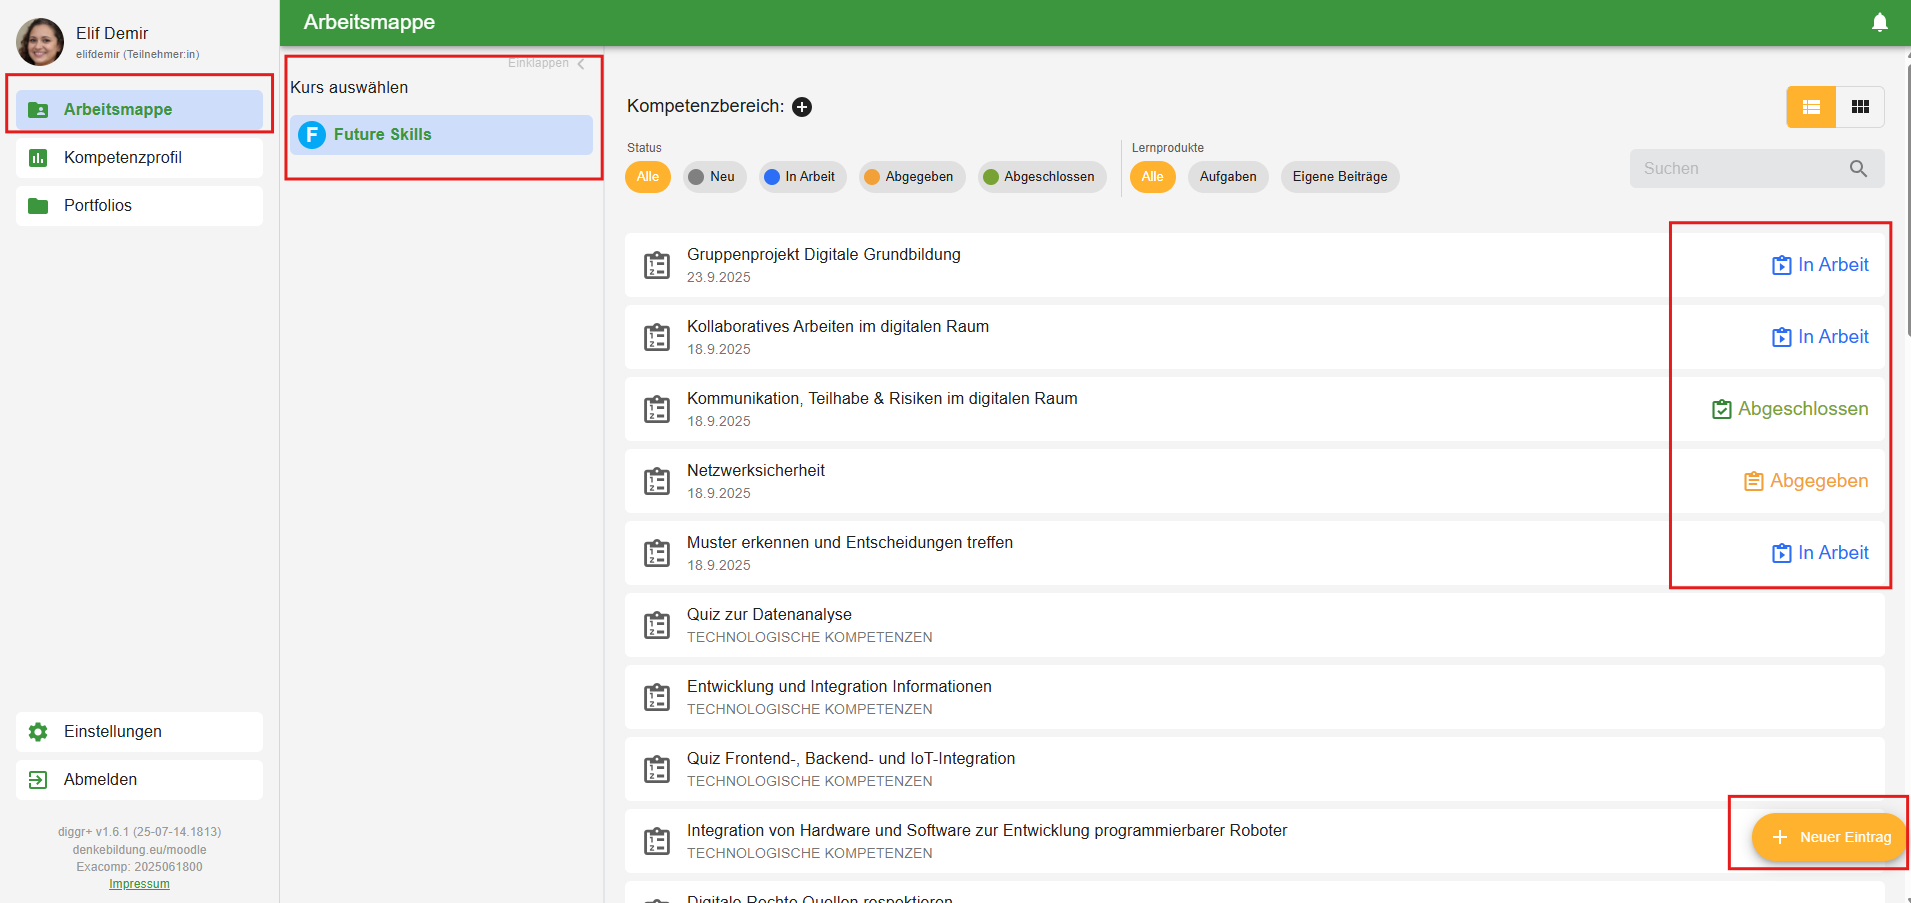The width and height of the screenshot is (1911, 903).
Task: Open Portfolios in the sidebar
Action: click(98, 206)
